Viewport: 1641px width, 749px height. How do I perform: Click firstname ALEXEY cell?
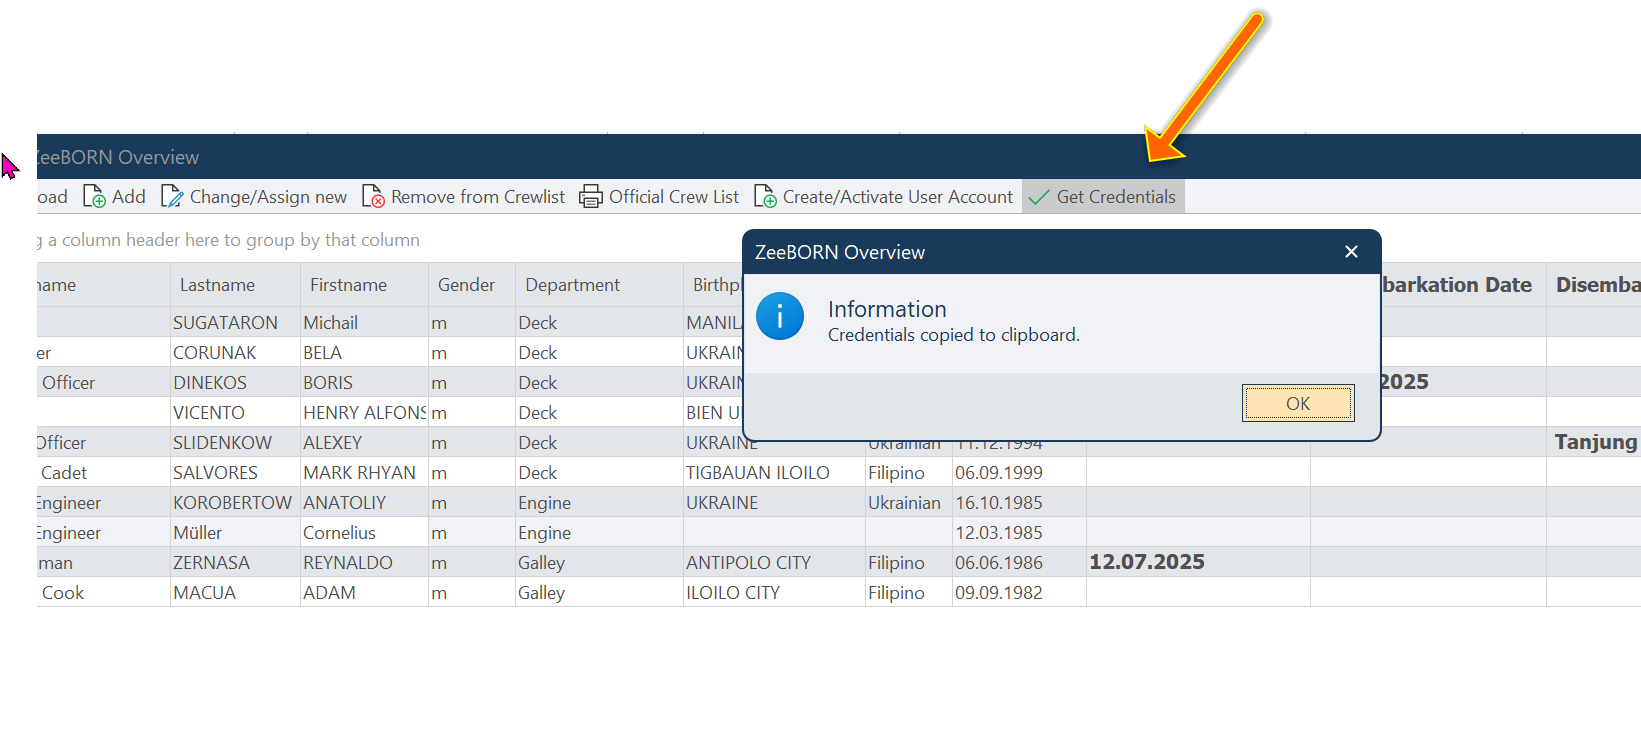(x=364, y=443)
